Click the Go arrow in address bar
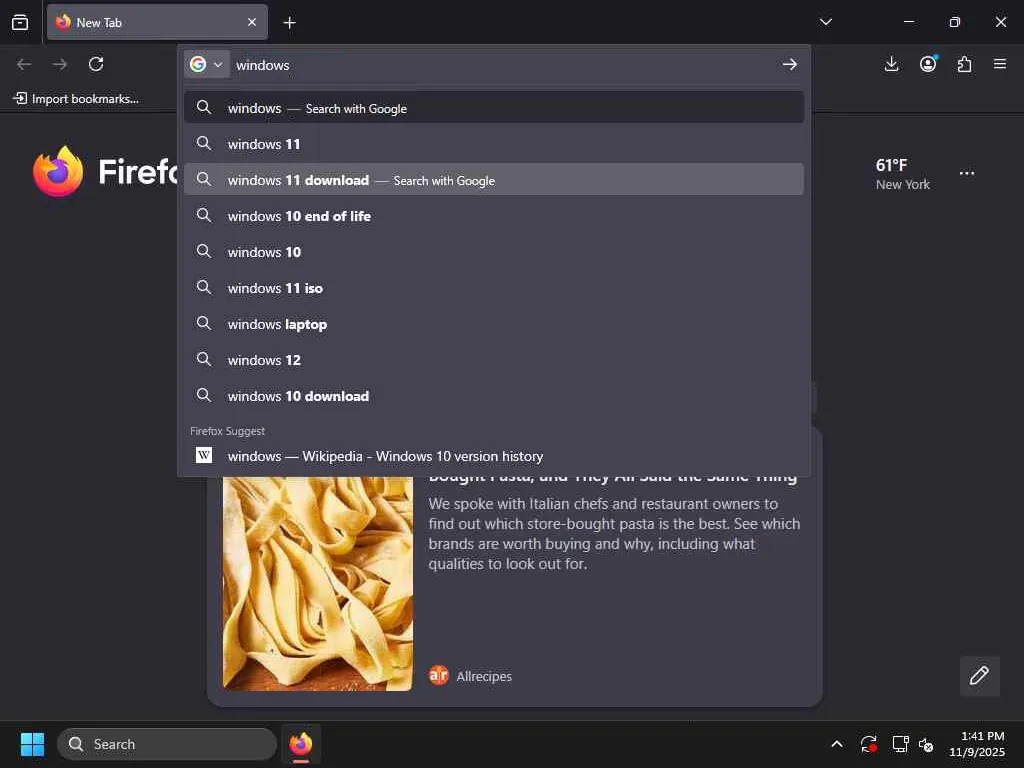 coord(790,64)
